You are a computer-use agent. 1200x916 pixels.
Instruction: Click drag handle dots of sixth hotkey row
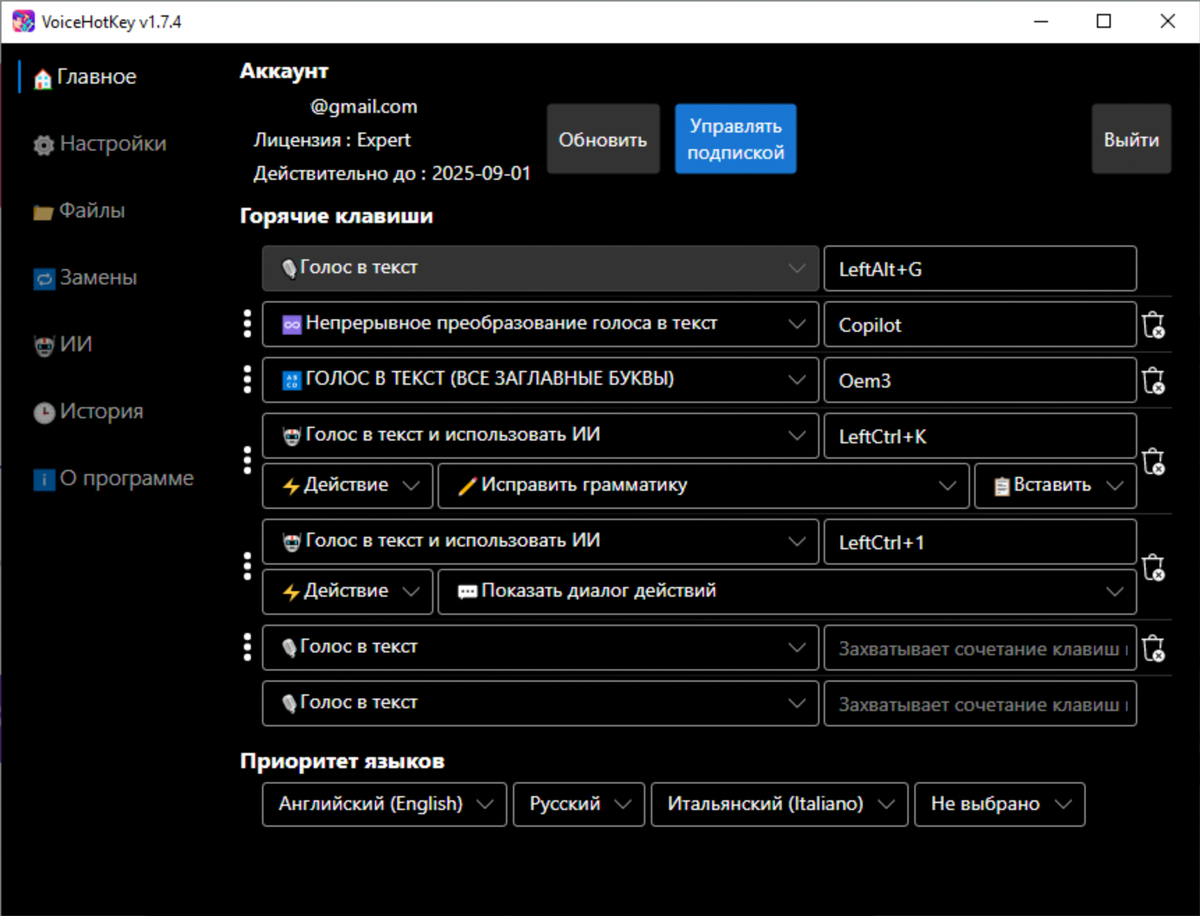coord(248,647)
